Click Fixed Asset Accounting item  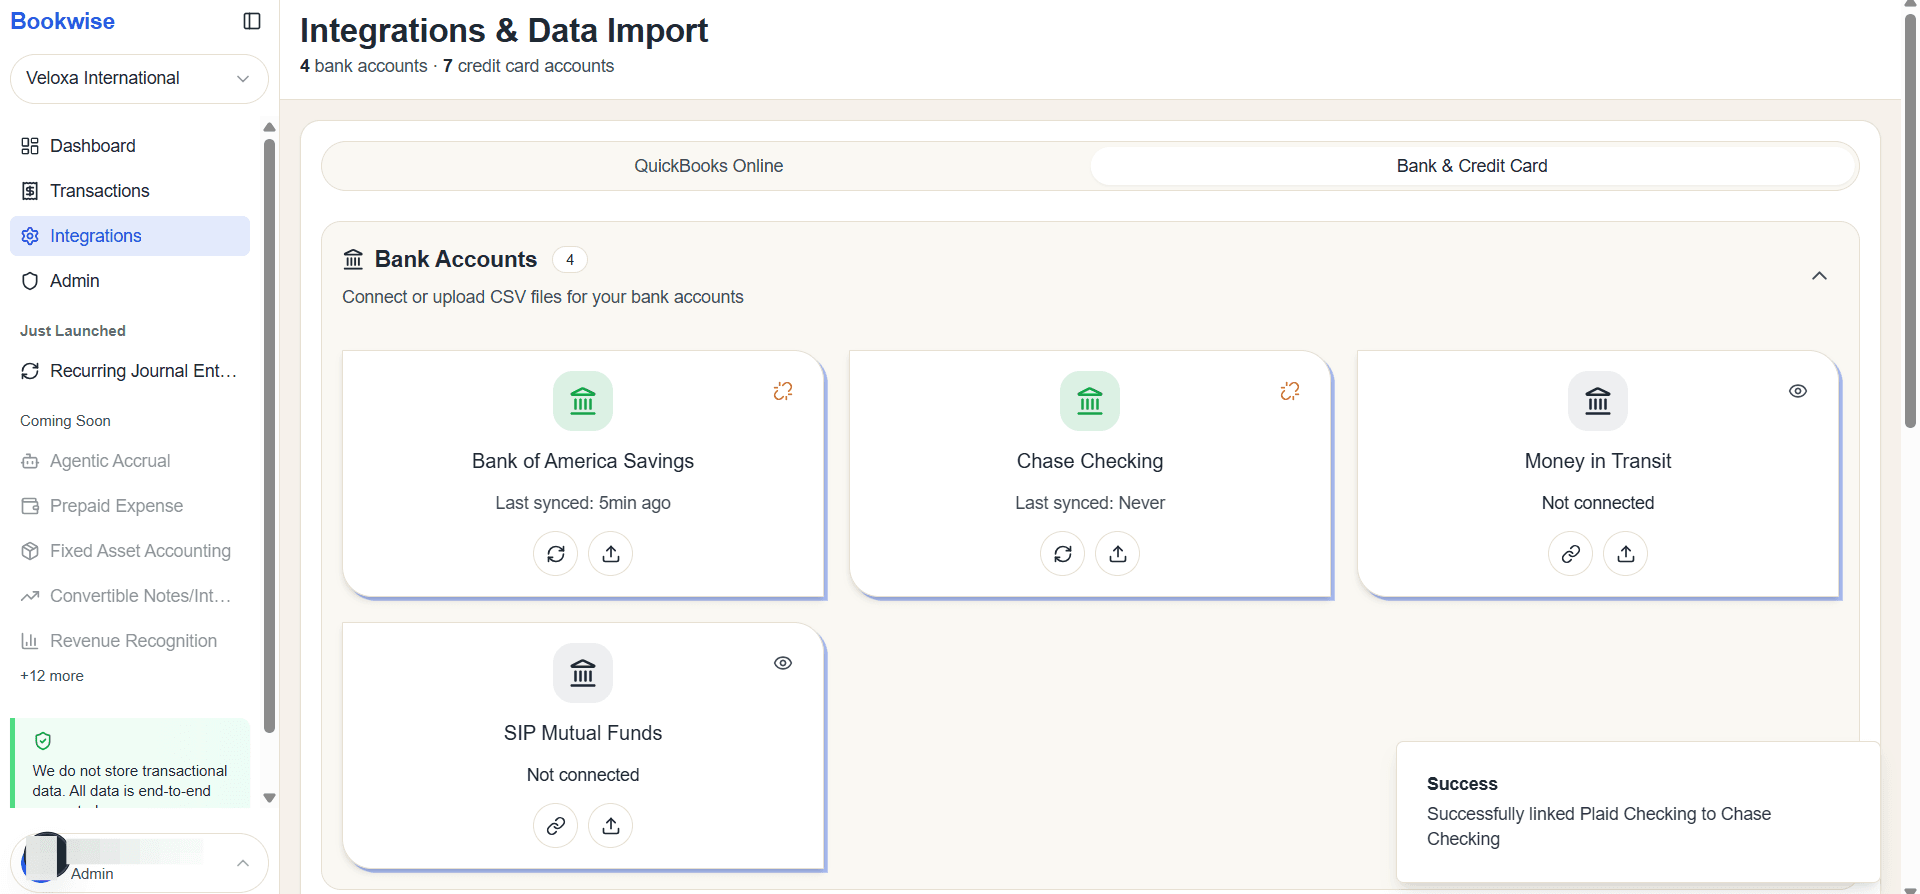[130, 551]
